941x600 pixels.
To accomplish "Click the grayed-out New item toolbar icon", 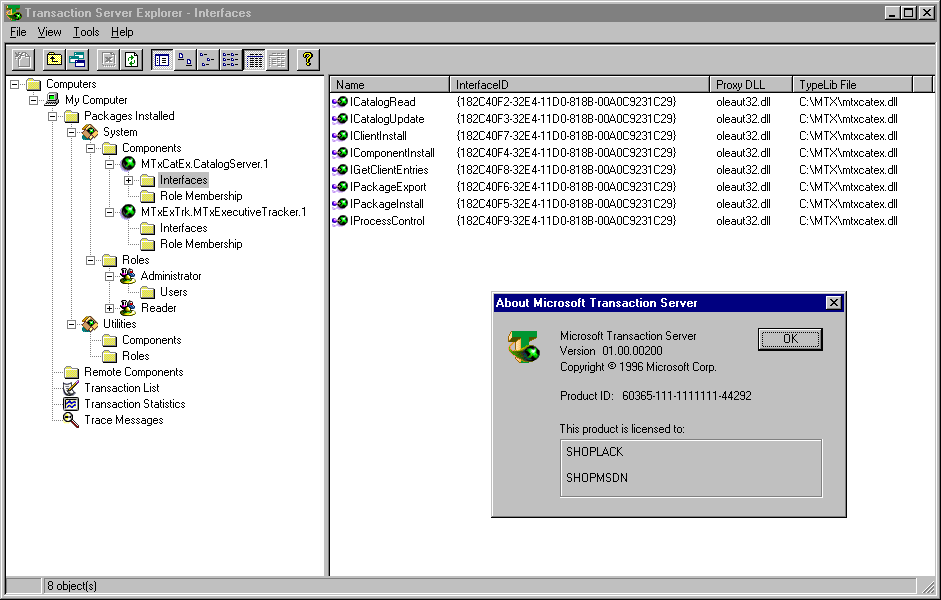I will (23, 59).
